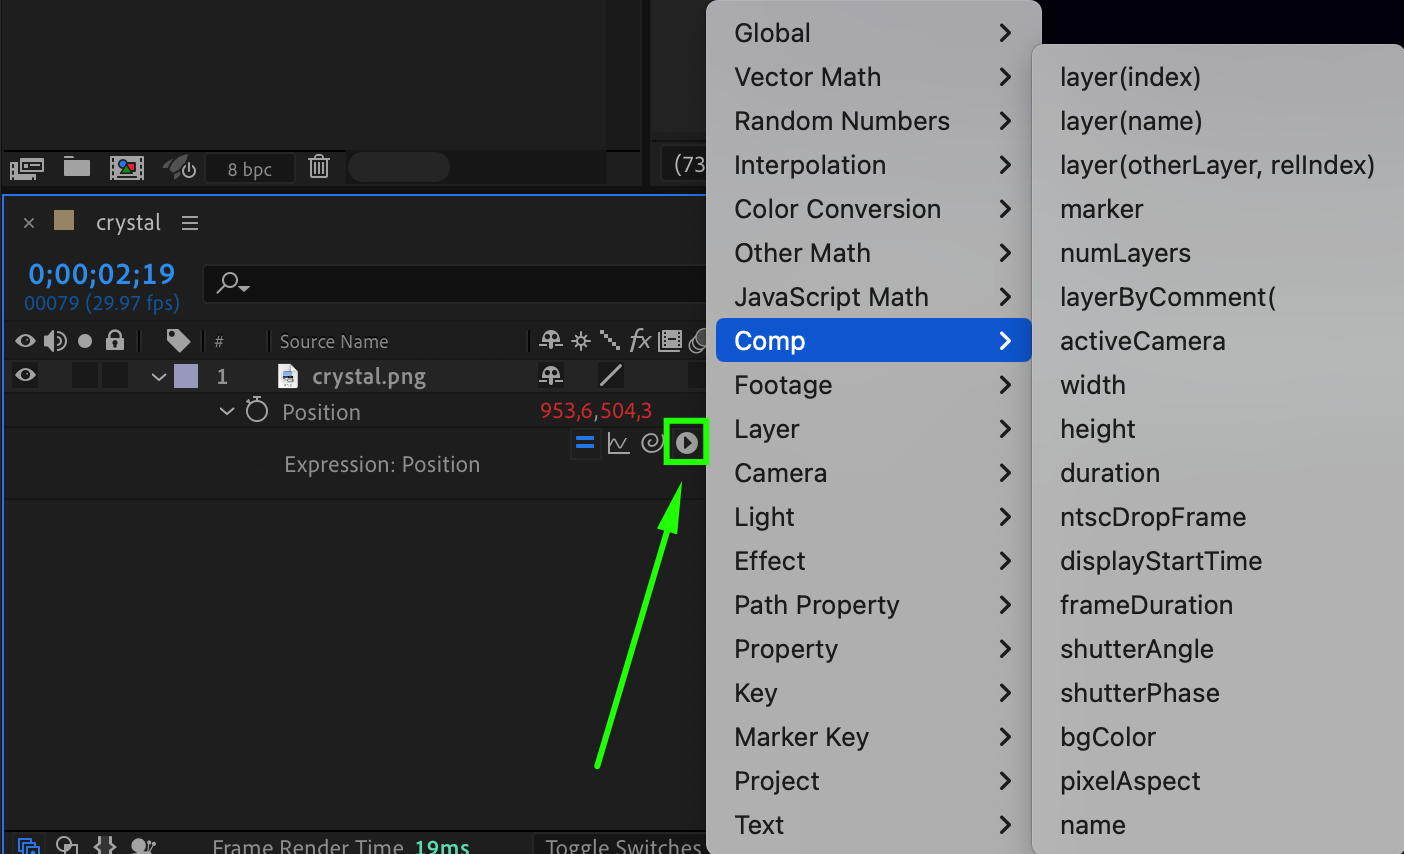Click the expression pick whip spiral icon

pyautogui.click(x=652, y=443)
